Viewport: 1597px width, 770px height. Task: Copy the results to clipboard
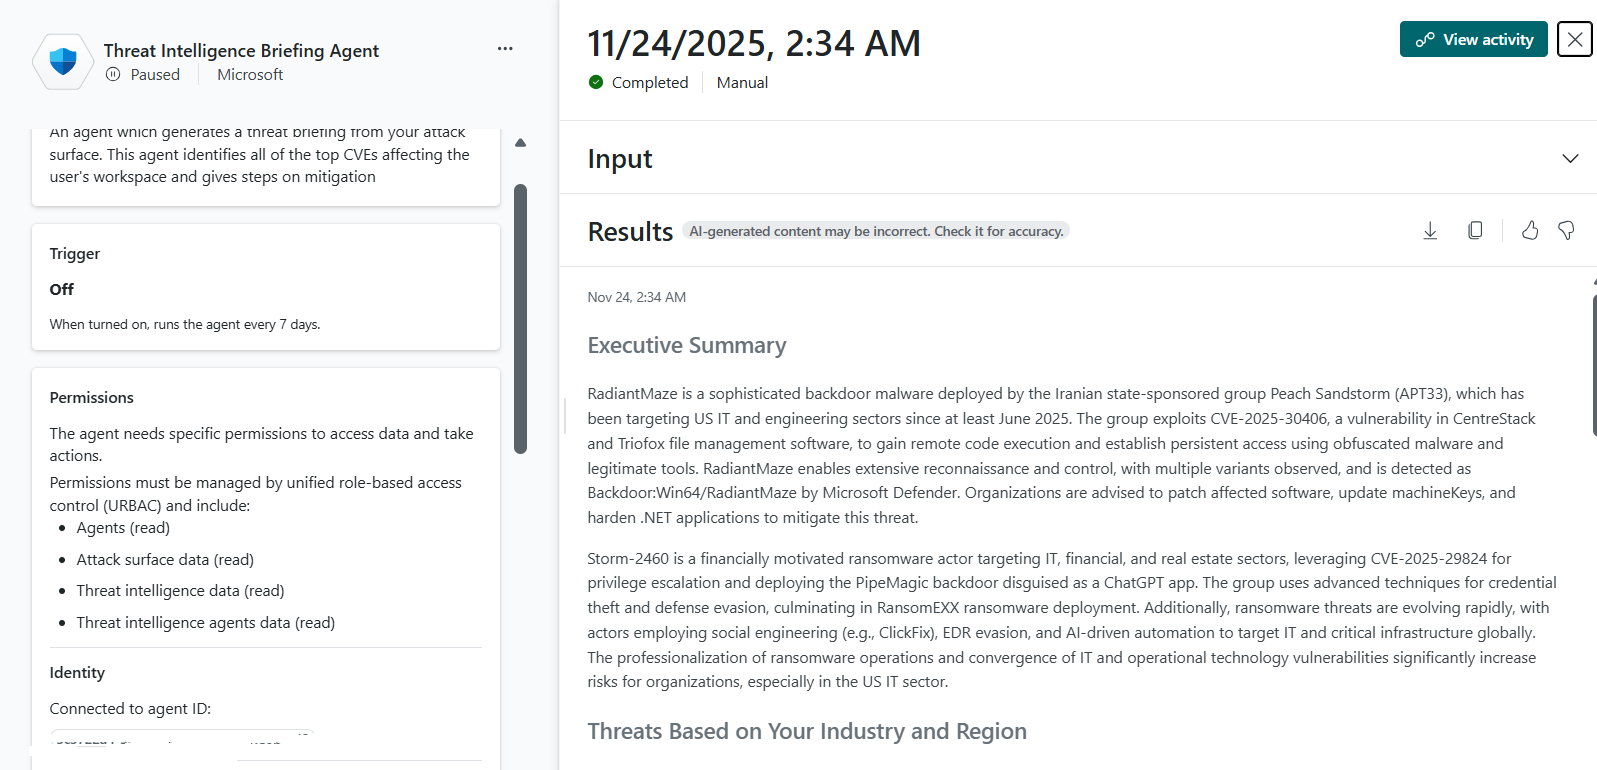click(1475, 231)
